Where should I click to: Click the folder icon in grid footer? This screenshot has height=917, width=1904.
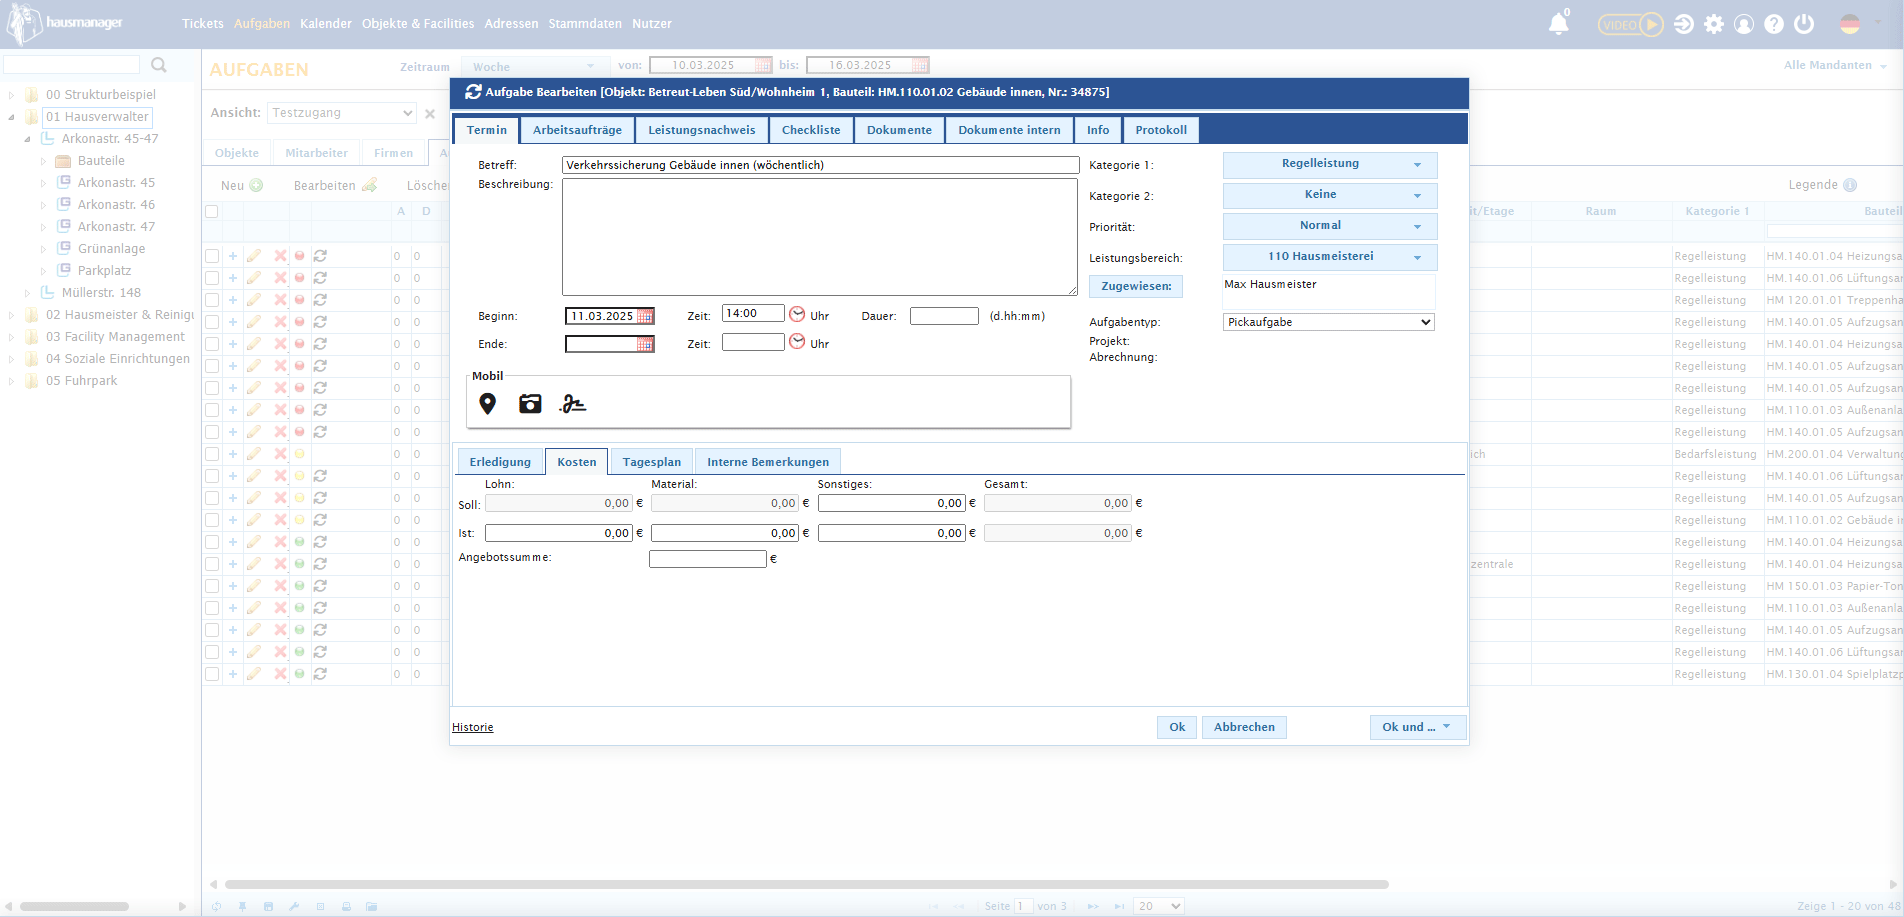tap(372, 906)
